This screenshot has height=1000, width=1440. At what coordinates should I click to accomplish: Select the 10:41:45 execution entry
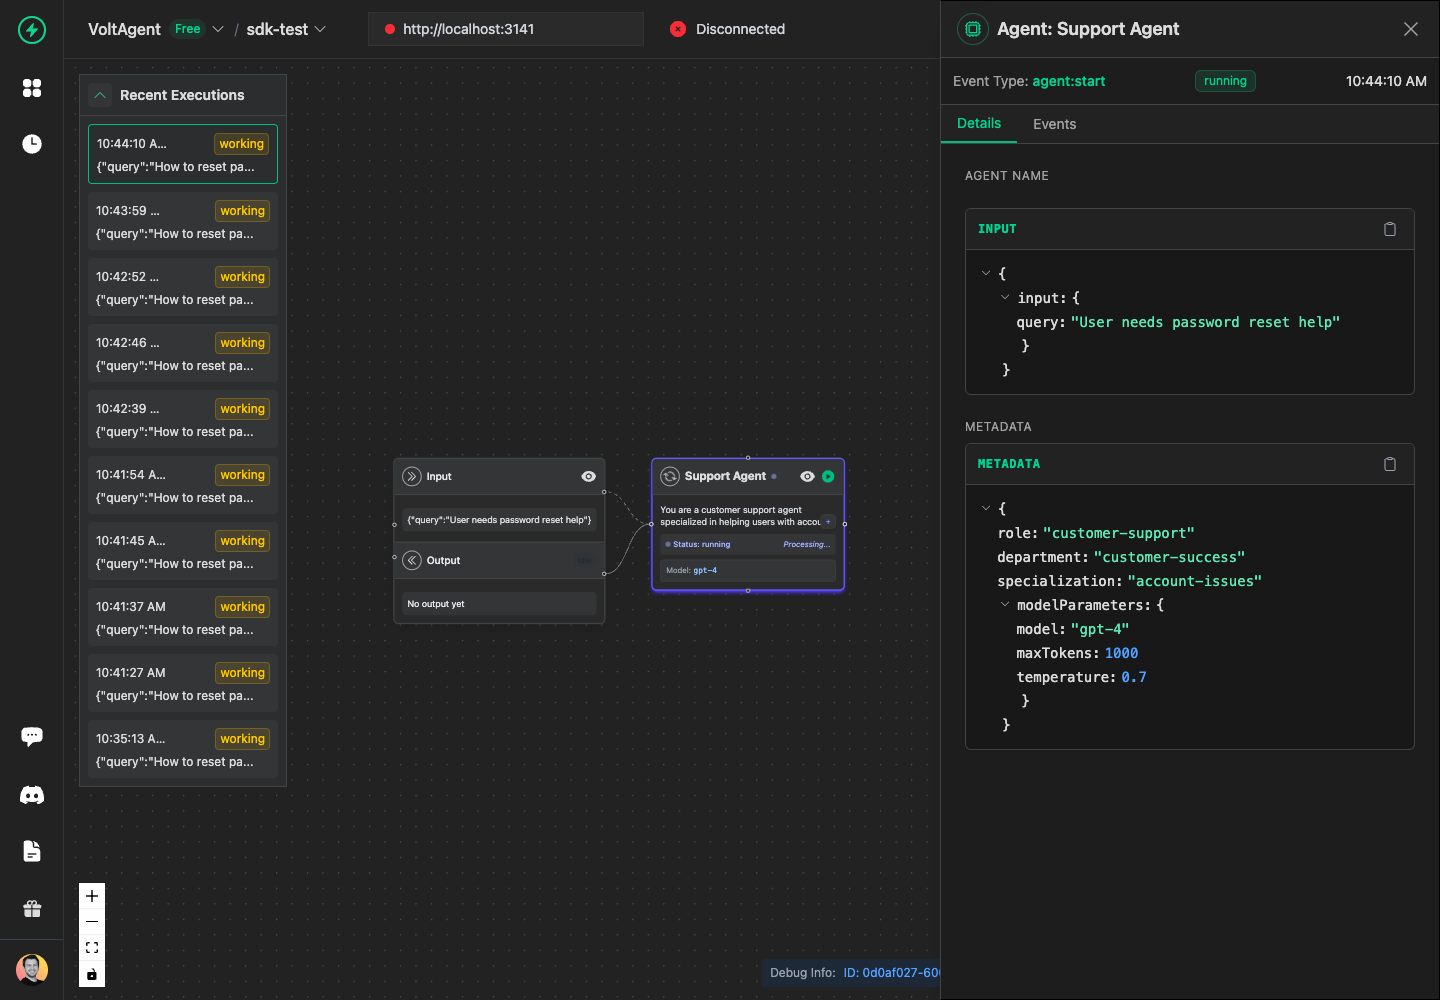tap(183, 552)
